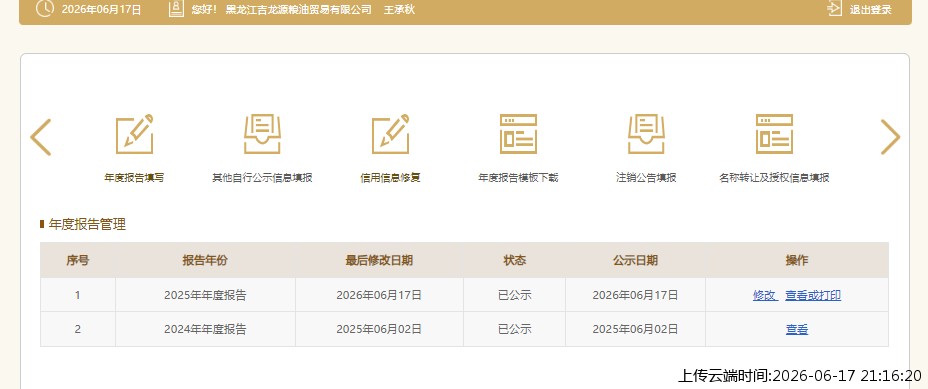Click 查看 for the 2024 annual report
The image size is (928, 389).
(797, 329)
